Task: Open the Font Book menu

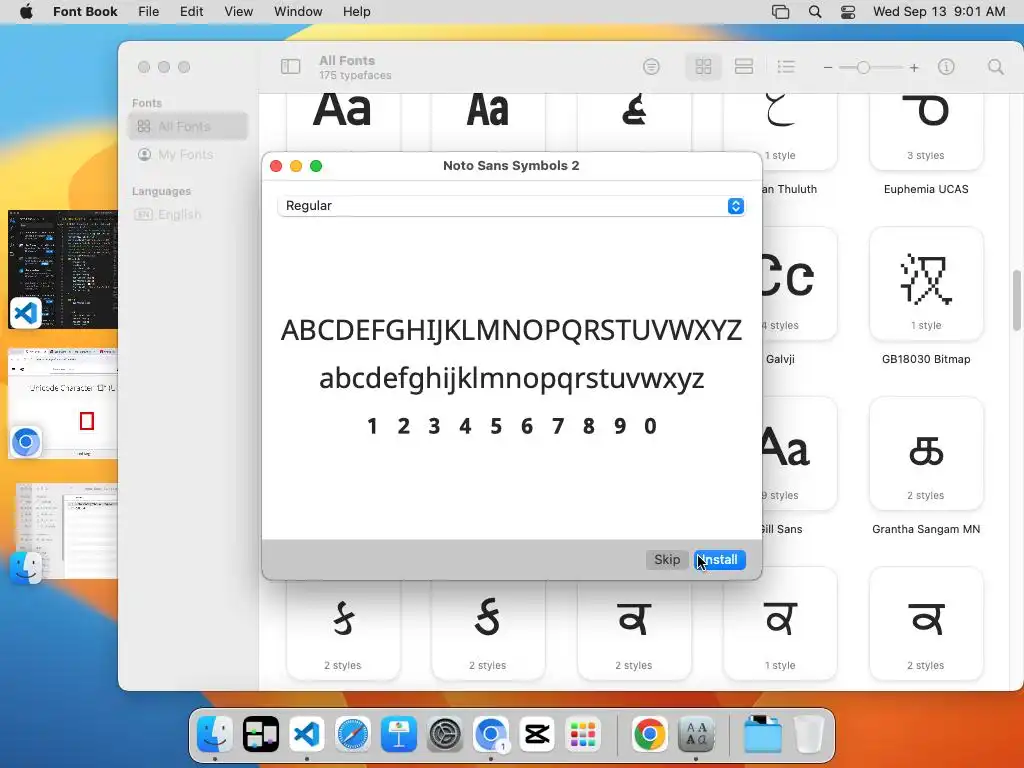Action: [x=85, y=12]
